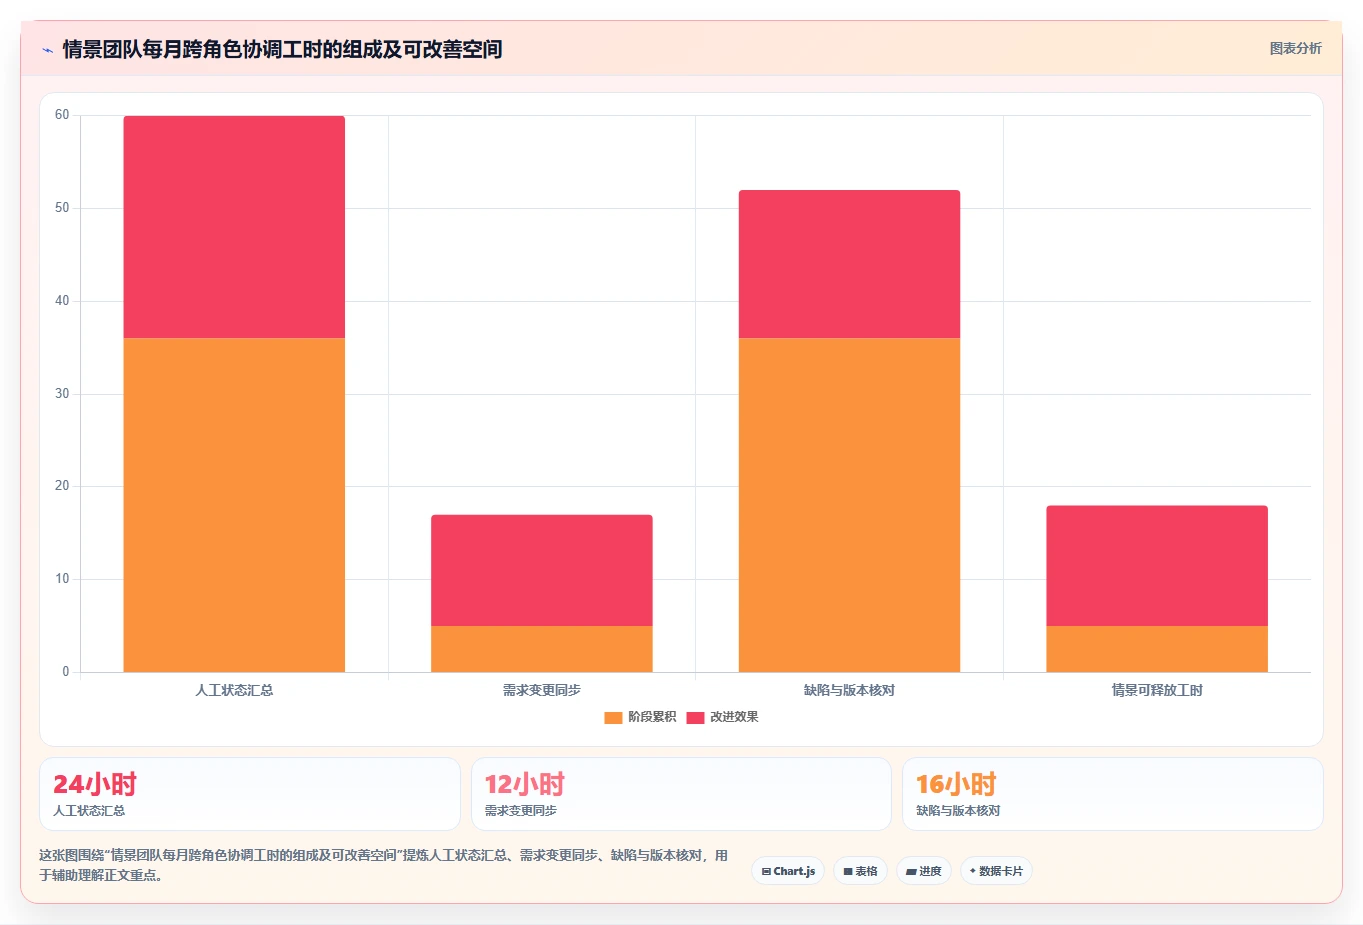Click x-axis label 缺陷与版本核对
1363x925 pixels.
point(849,690)
